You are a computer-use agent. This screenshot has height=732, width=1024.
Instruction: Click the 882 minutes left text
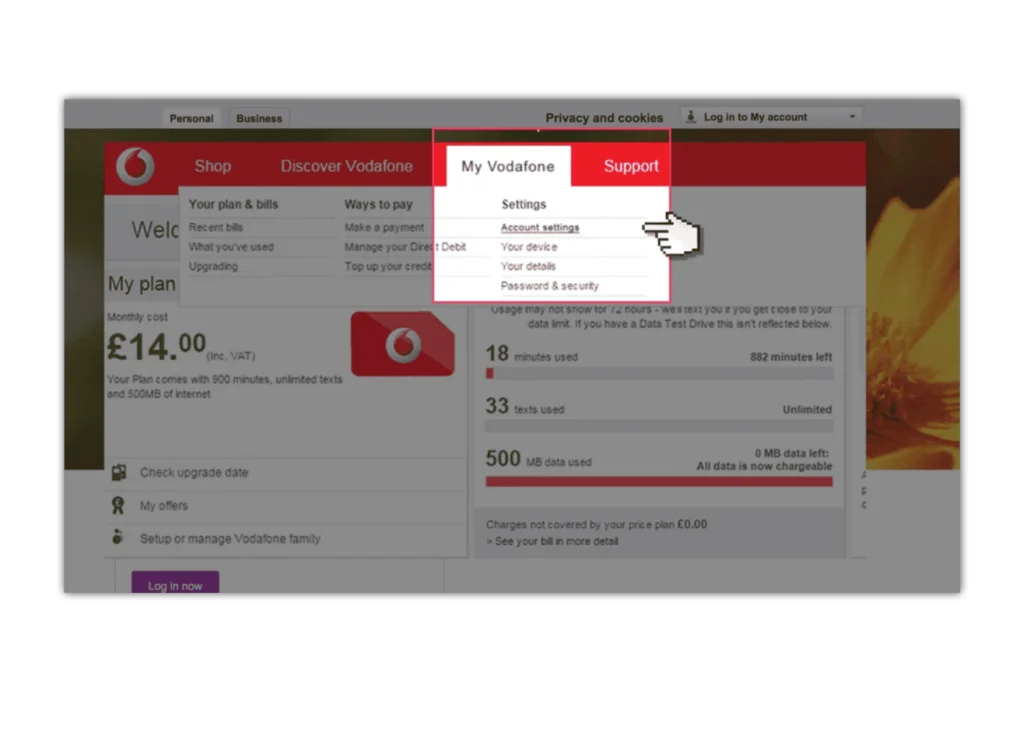tap(791, 357)
